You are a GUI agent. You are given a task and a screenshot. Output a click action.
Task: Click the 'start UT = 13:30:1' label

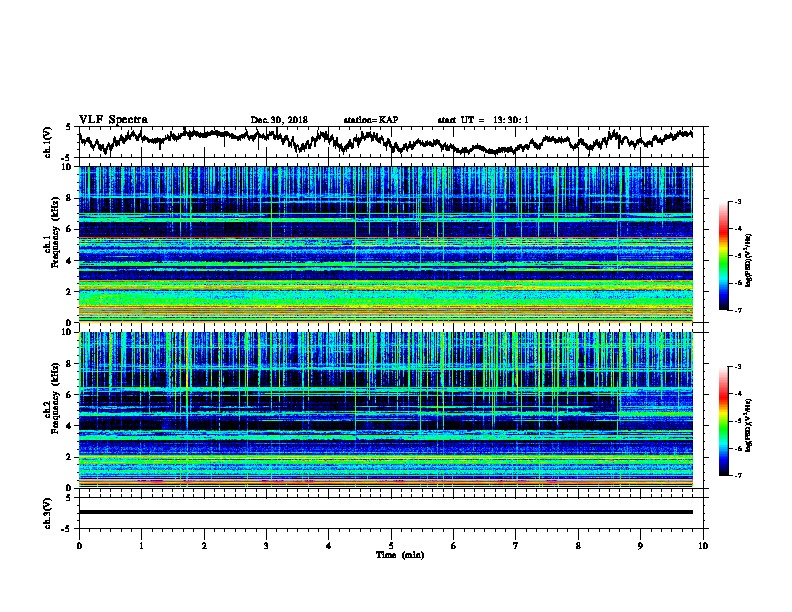483,120
